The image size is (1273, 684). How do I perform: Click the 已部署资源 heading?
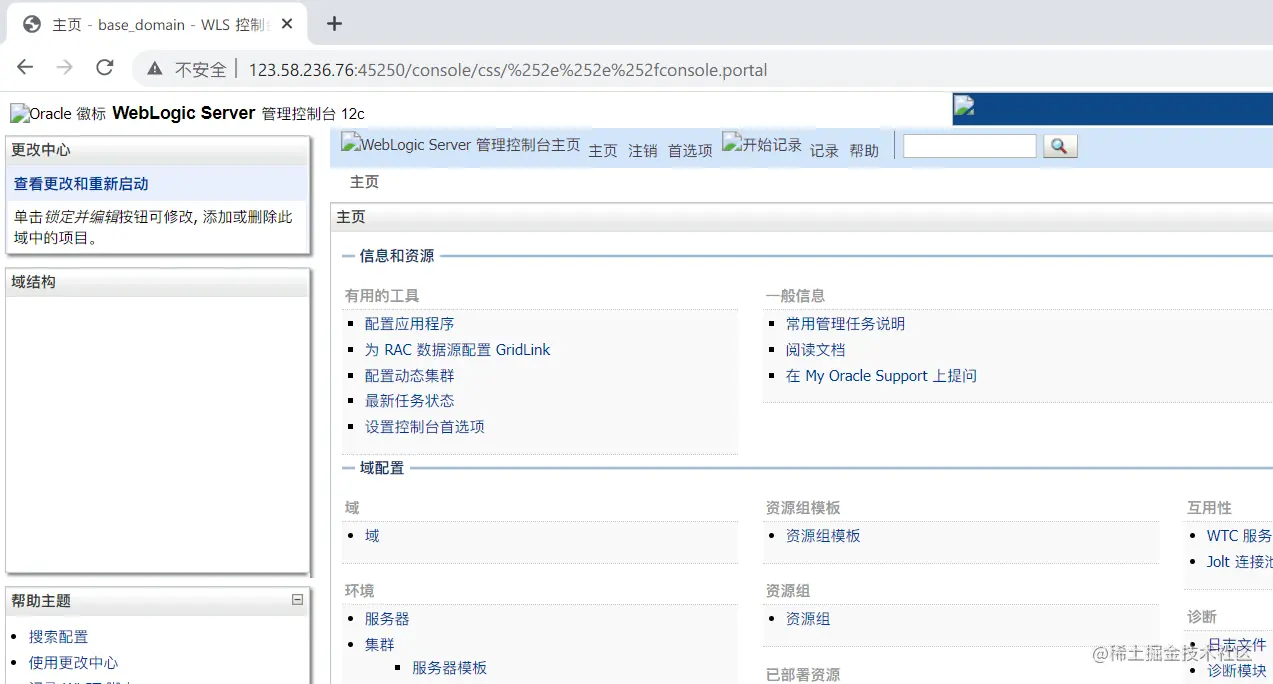803,675
